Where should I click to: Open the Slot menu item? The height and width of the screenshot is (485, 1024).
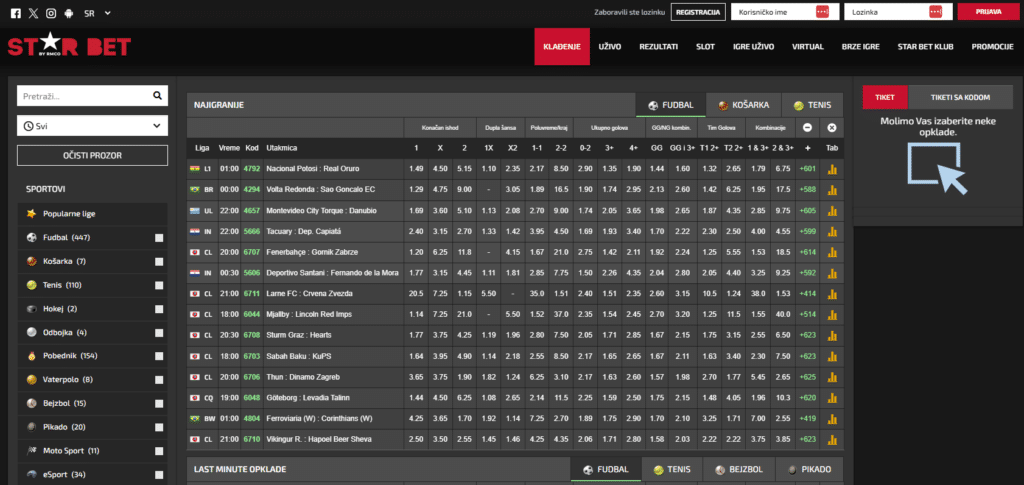click(x=705, y=47)
